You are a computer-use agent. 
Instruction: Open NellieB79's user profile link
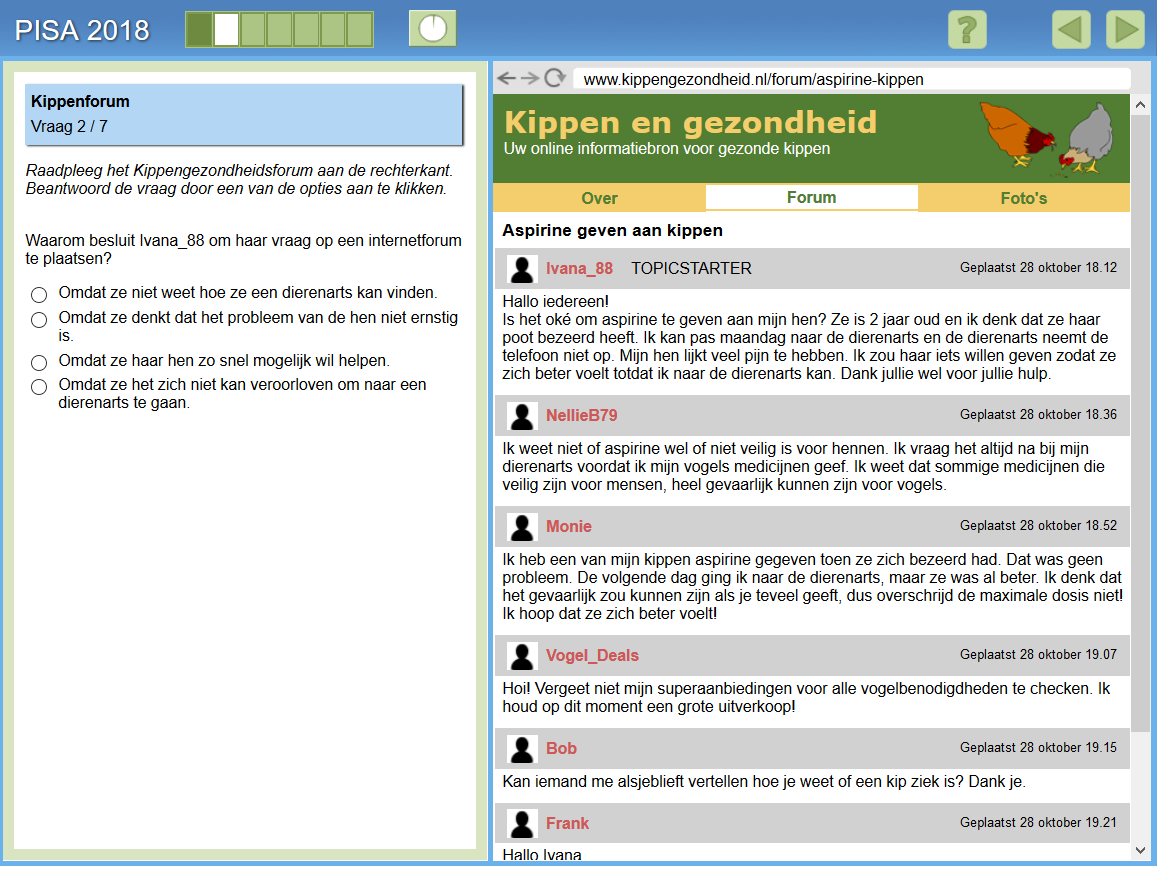point(581,415)
